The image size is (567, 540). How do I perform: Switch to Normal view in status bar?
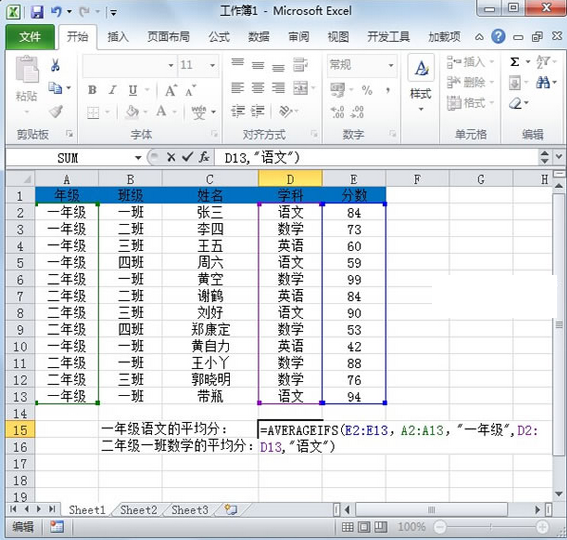[x=348, y=527]
